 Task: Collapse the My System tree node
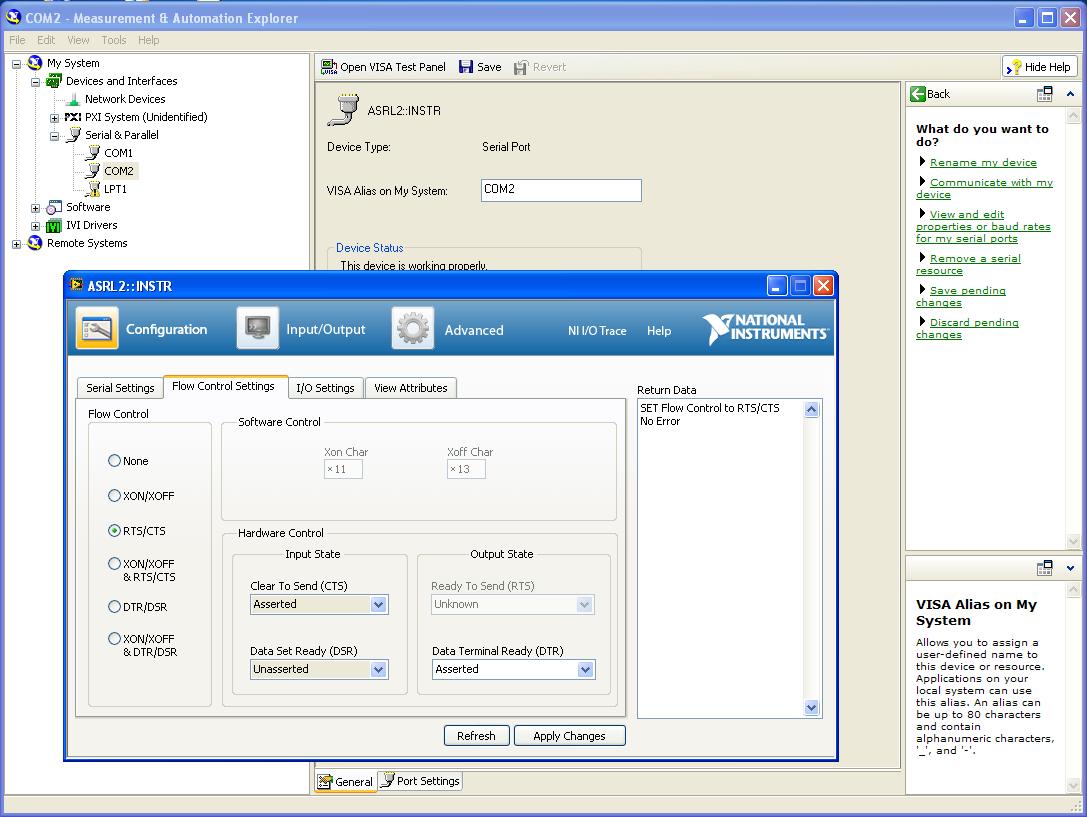click(x=17, y=64)
